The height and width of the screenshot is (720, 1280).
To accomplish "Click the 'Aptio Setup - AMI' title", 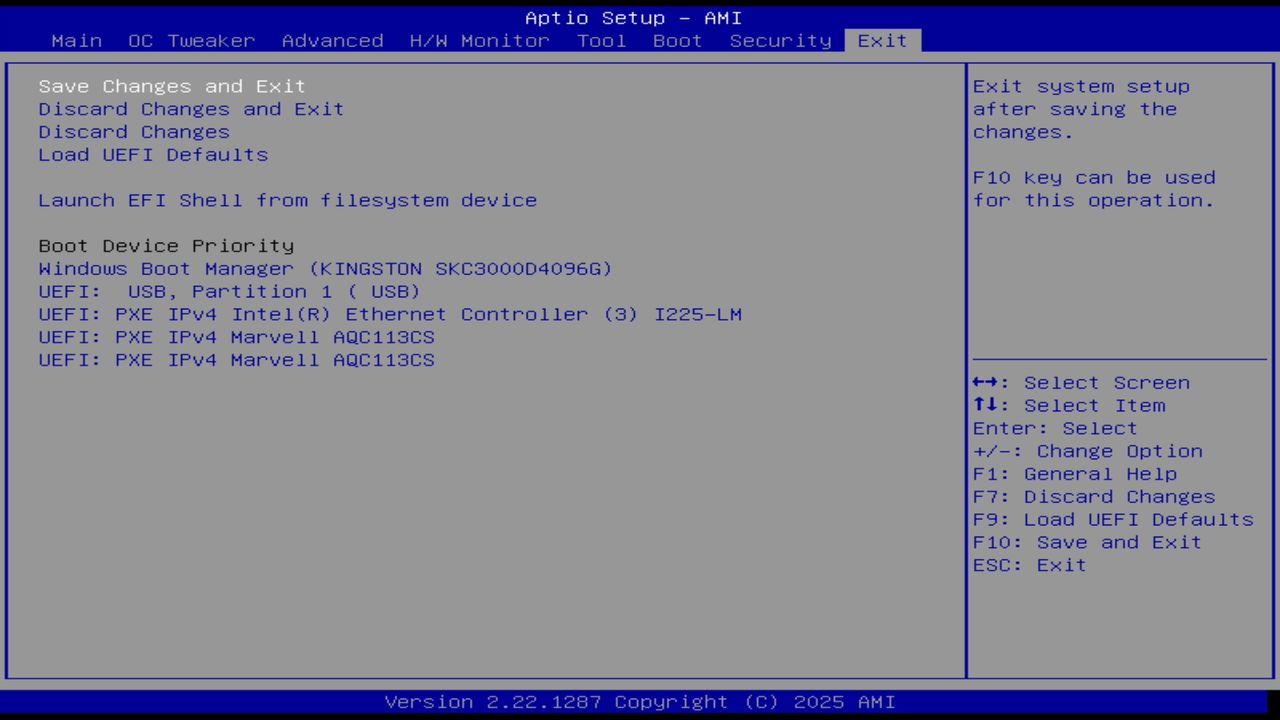I will coord(634,18).
